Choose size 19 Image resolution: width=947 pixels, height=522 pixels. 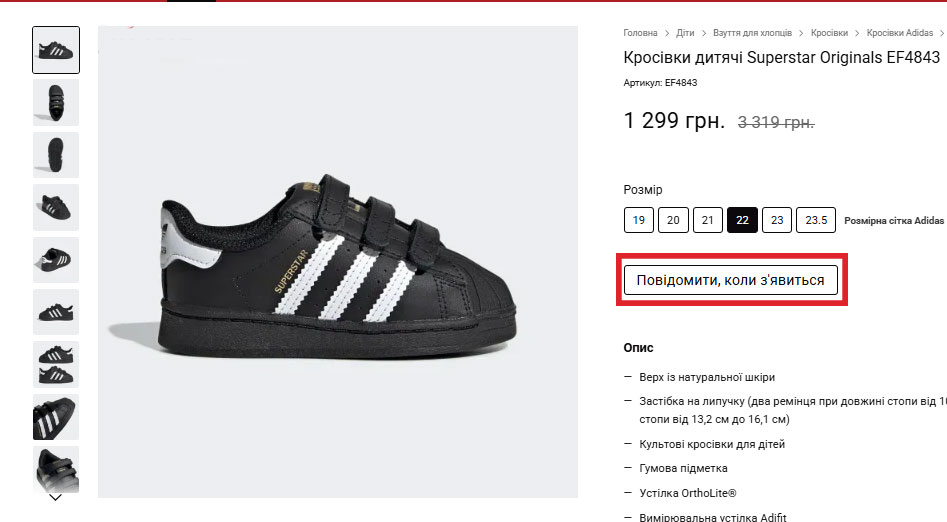[639, 220]
